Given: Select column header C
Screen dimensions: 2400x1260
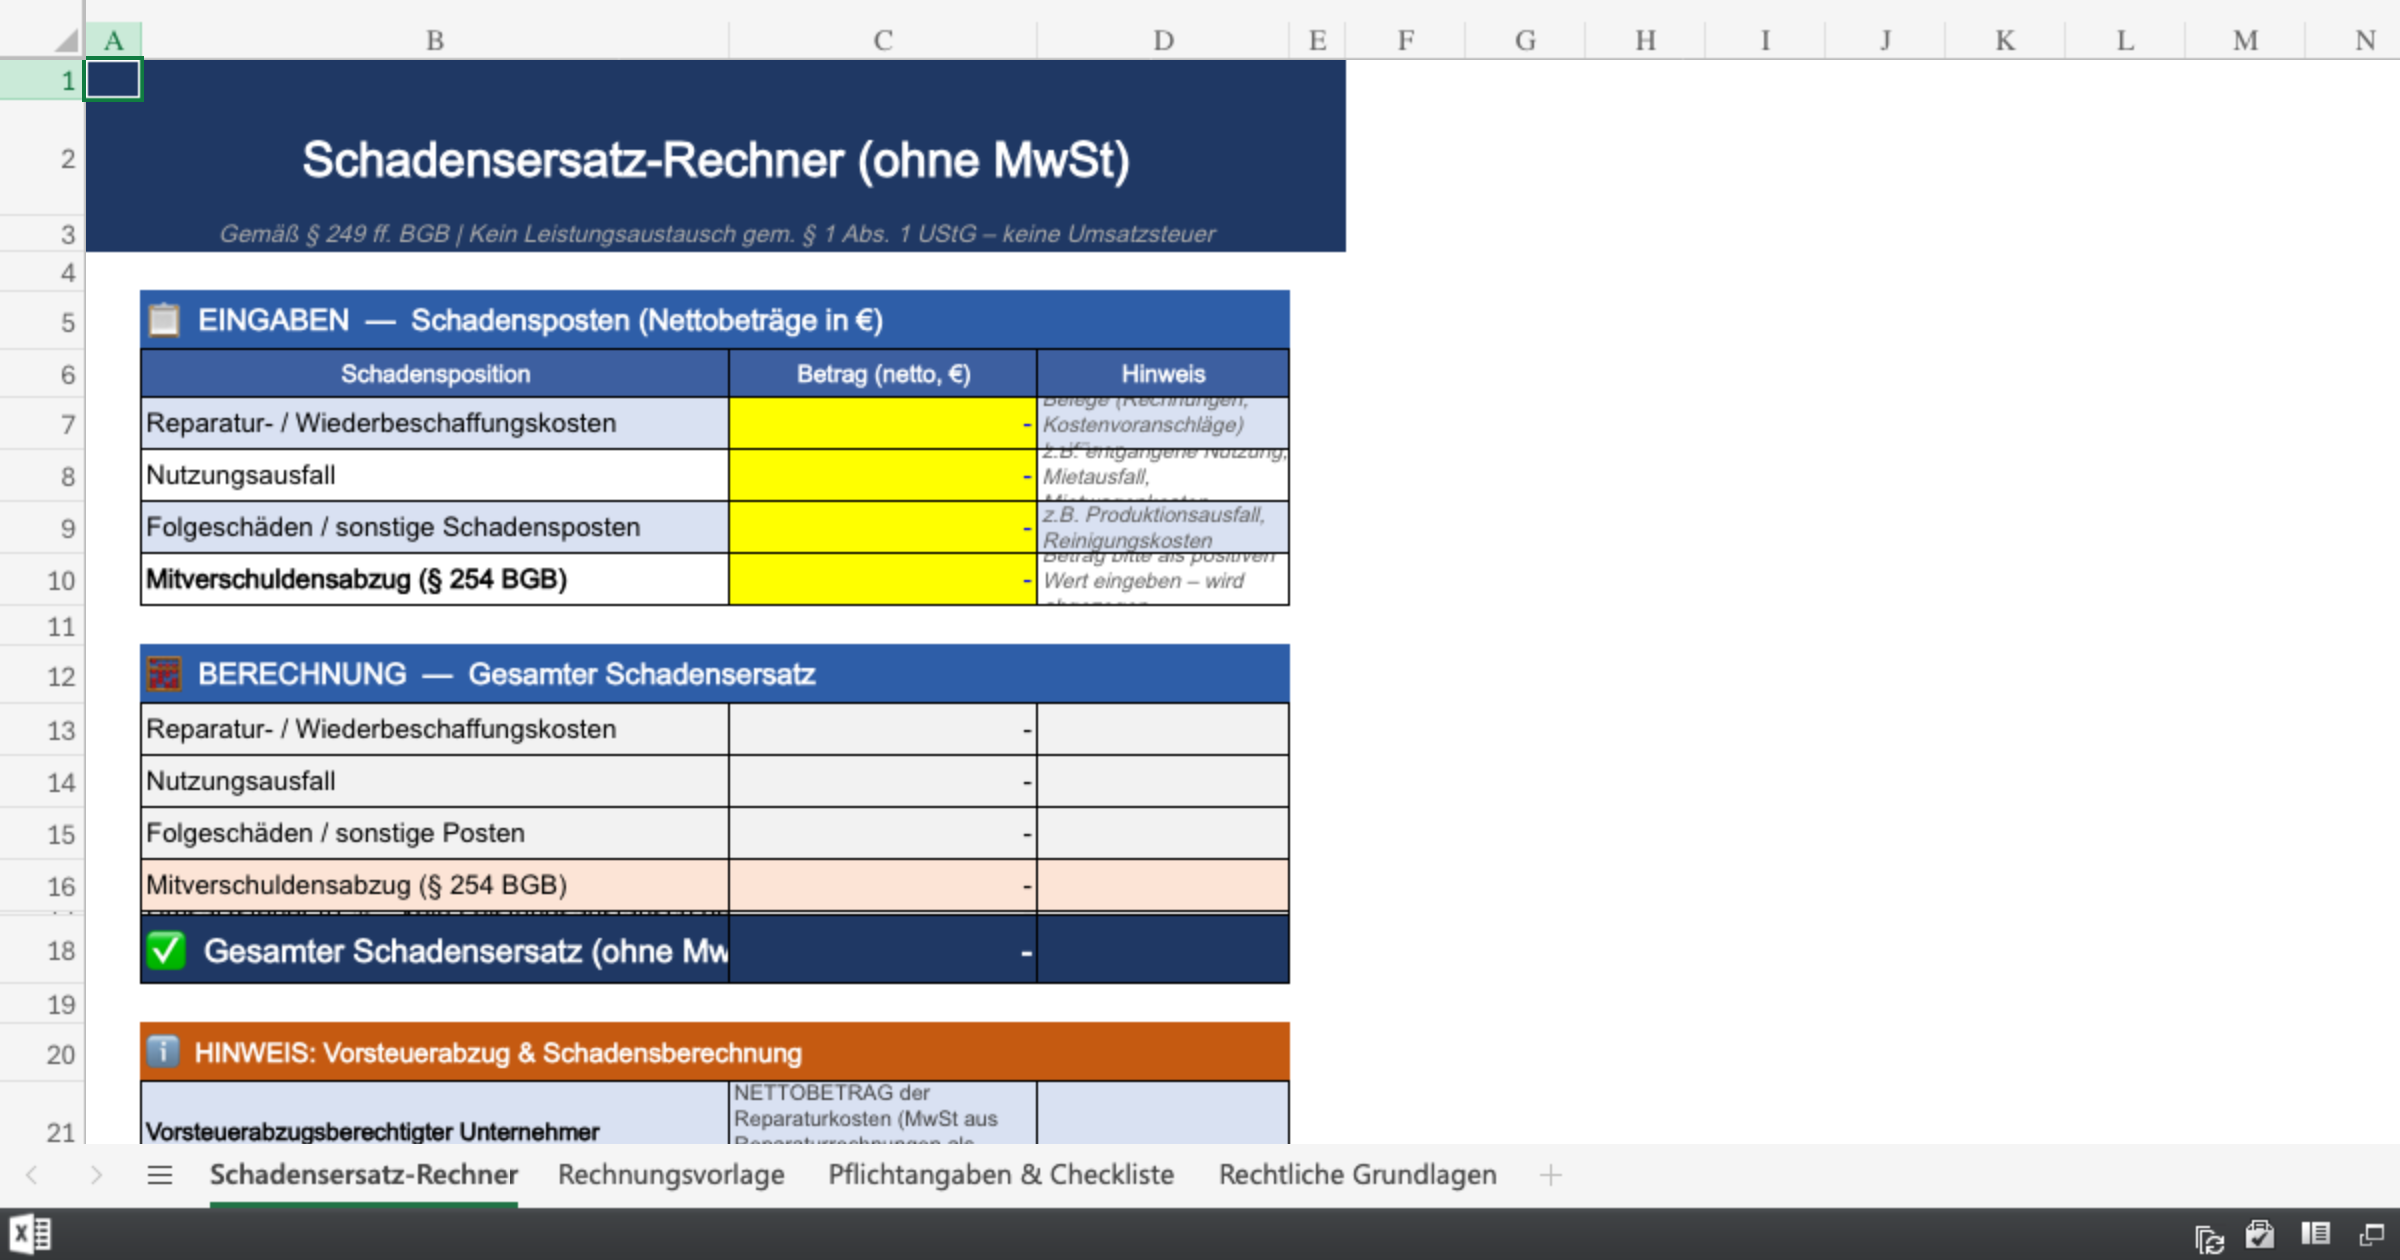Looking at the screenshot, I should pyautogui.click(x=880, y=40).
